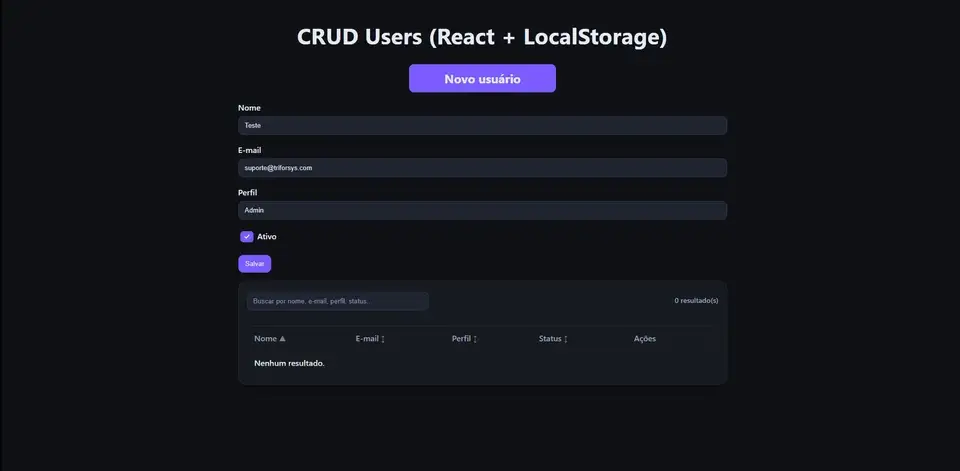Click the Nome field label above the form

coord(249,108)
